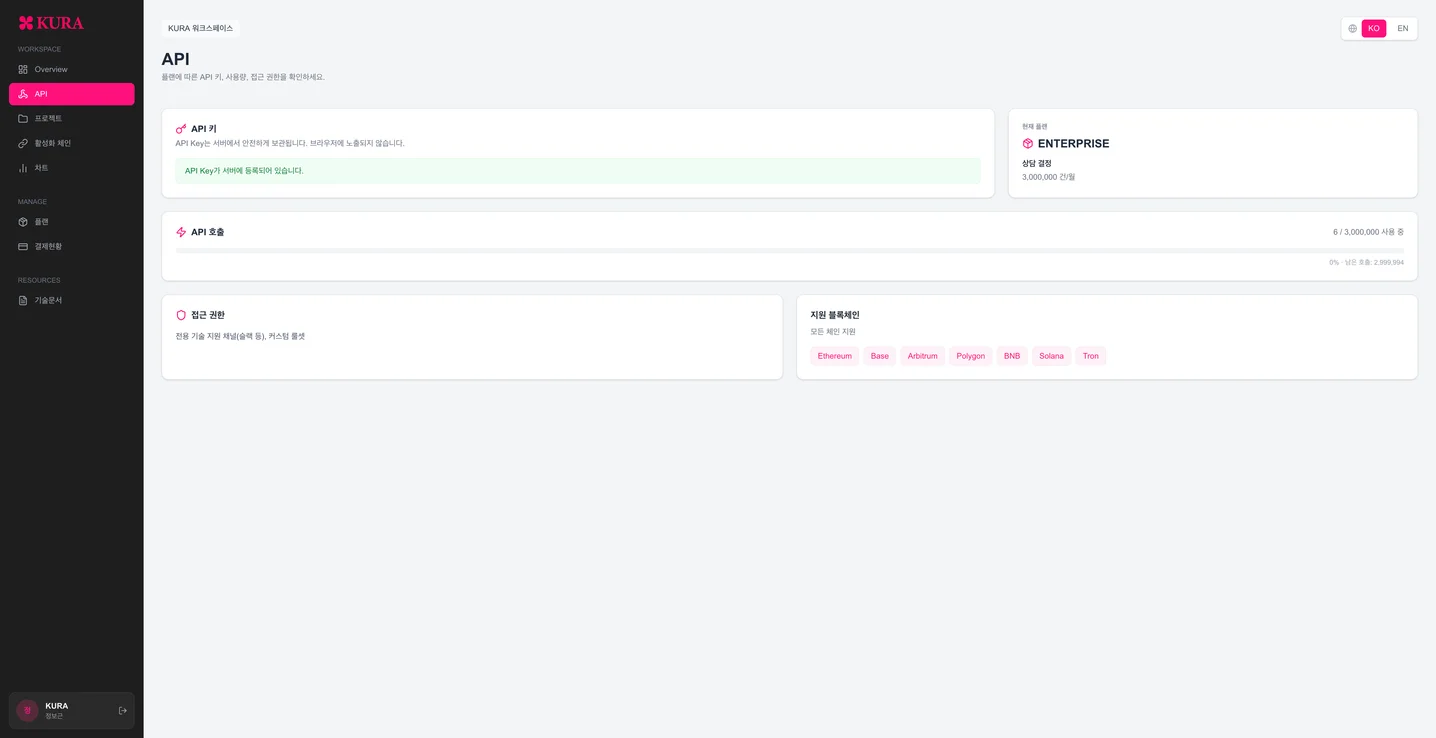Select the API sidebar menu item
Screen dimensions: 1436x738
(72, 94)
